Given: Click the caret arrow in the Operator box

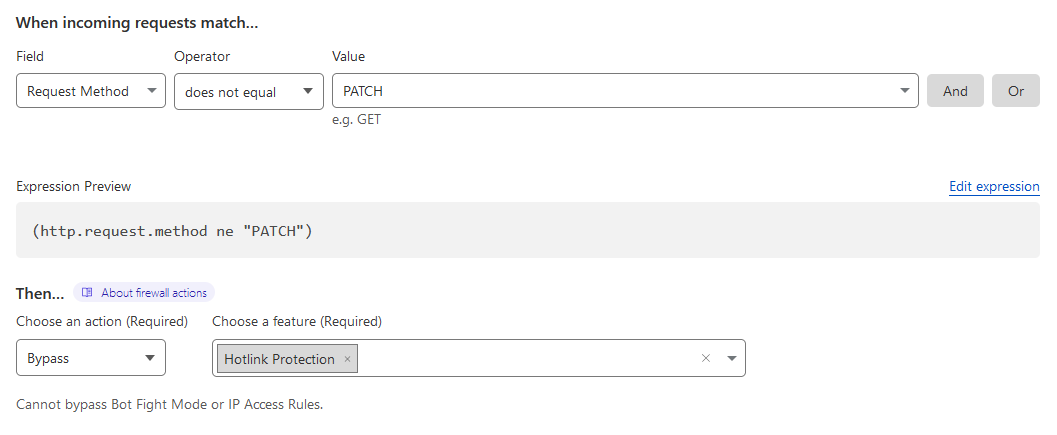Looking at the screenshot, I should pos(309,91).
